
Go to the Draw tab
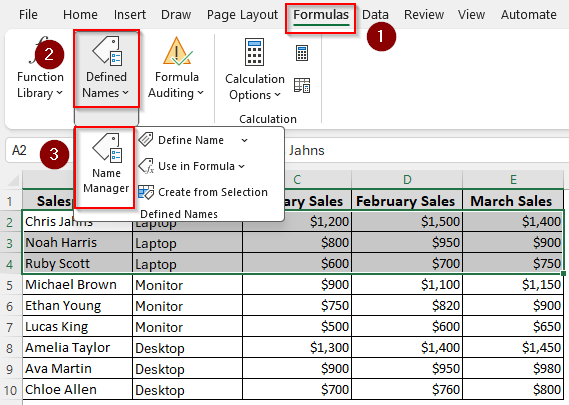(x=176, y=15)
